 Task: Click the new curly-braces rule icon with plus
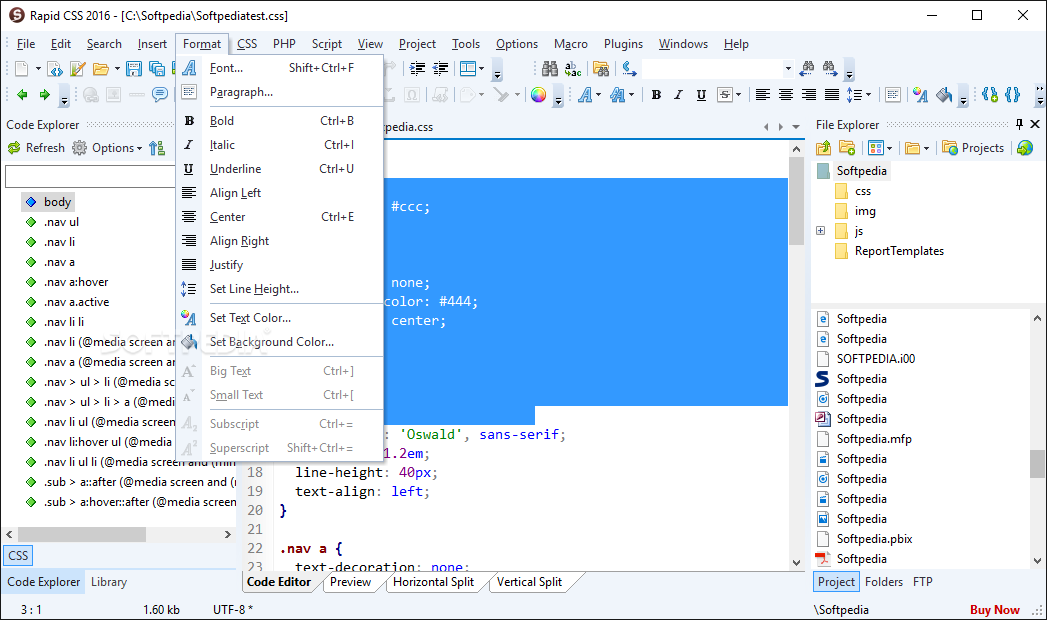[990, 95]
